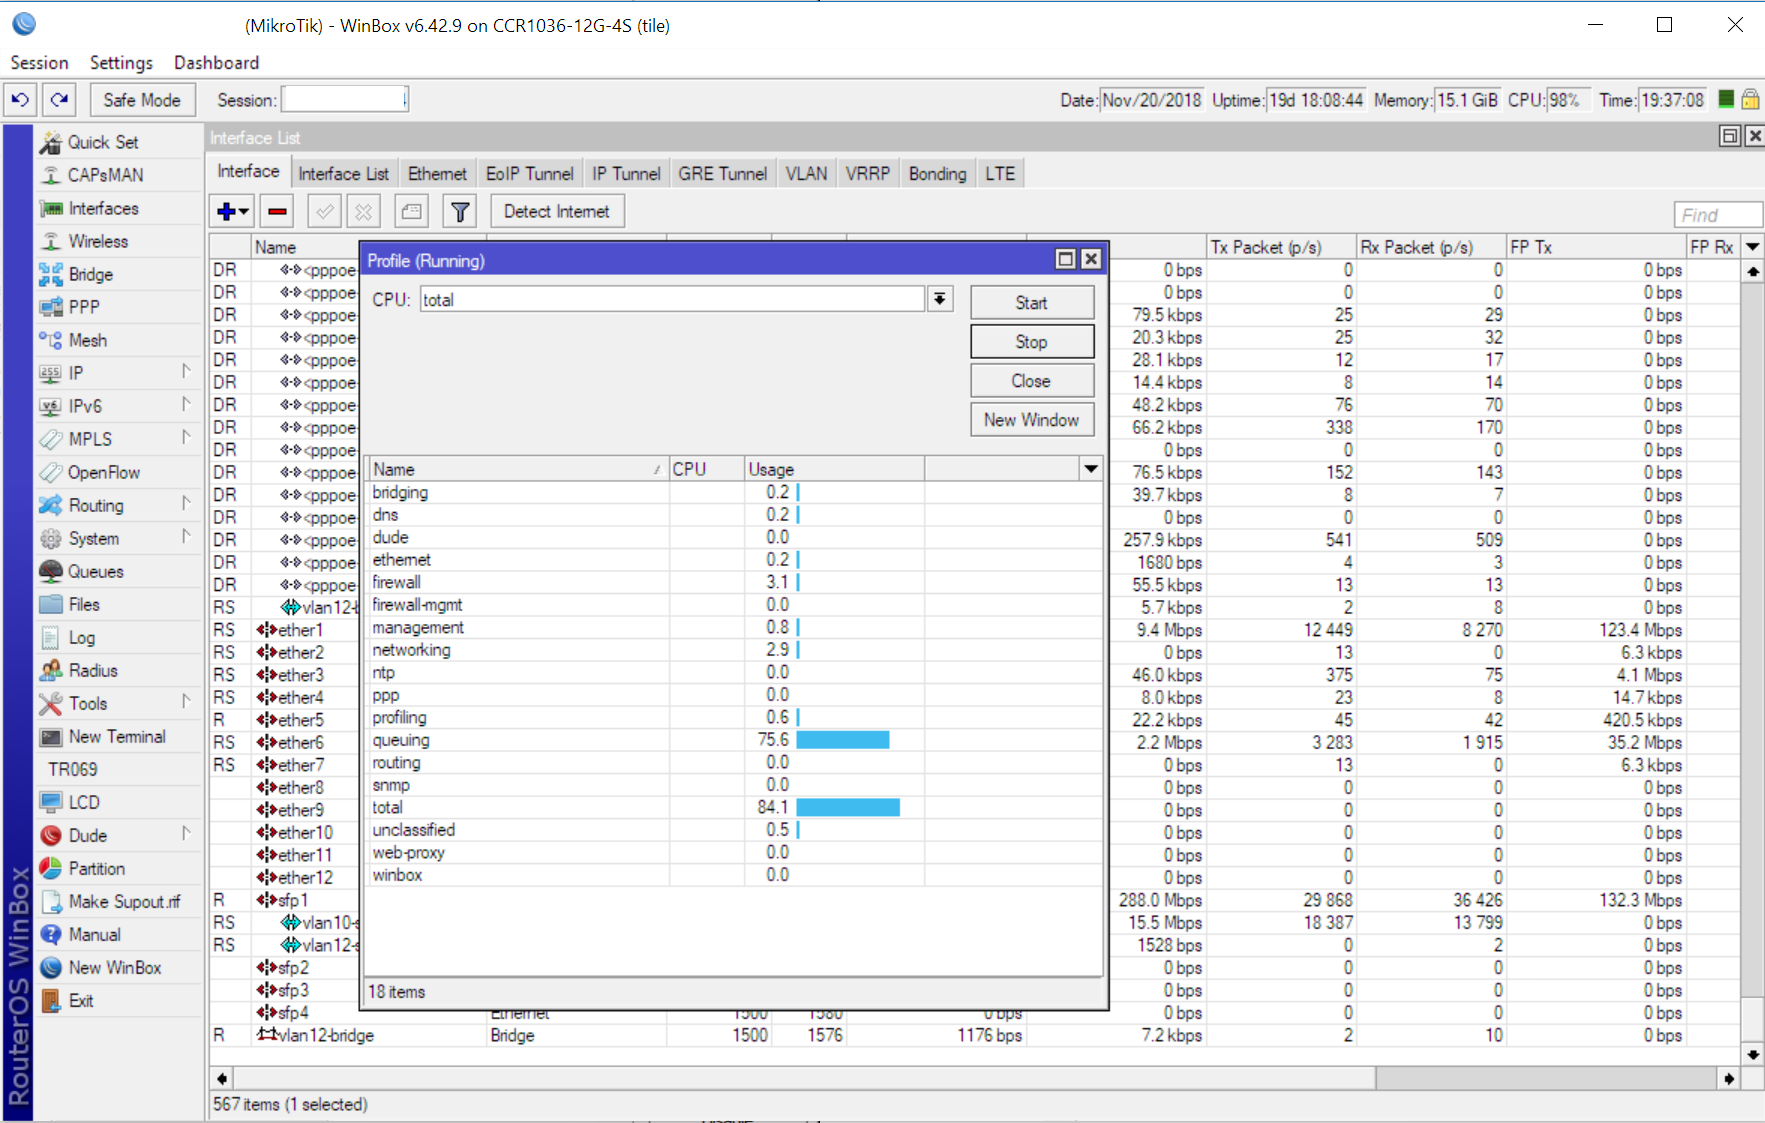
Task: Close the Profile (Running) window
Action: point(1091,260)
